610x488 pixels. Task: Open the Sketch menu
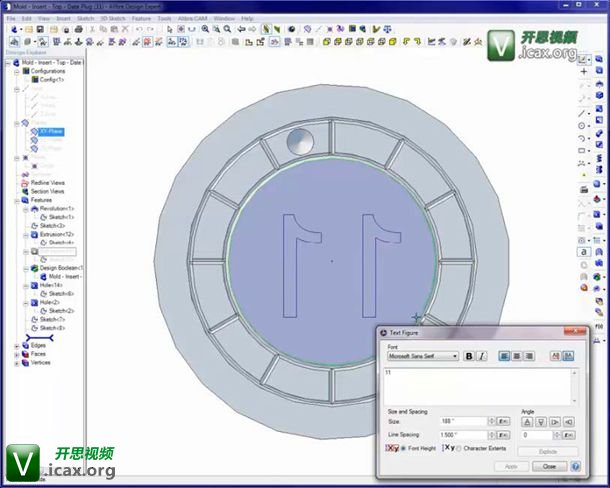click(x=86, y=18)
